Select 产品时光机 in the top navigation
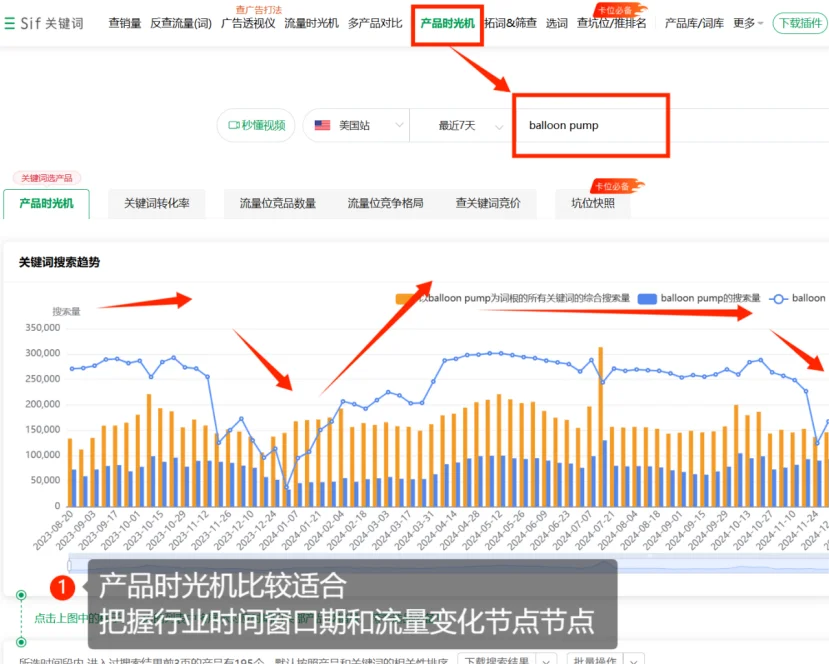829x664 pixels. (447, 23)
